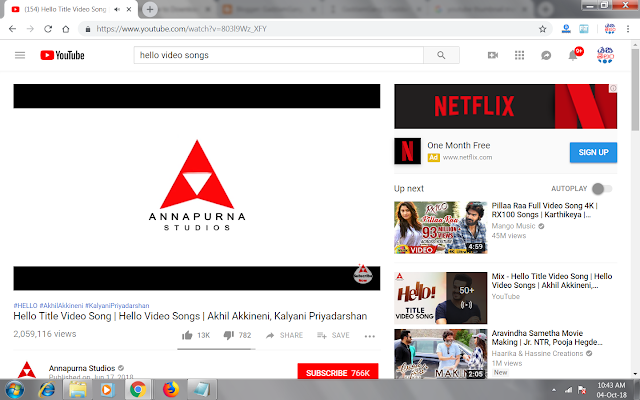The height and width of the screenshot is (400, 640).
Task: Open the YouTube hamburger guide menu
Action: point(20,55)
